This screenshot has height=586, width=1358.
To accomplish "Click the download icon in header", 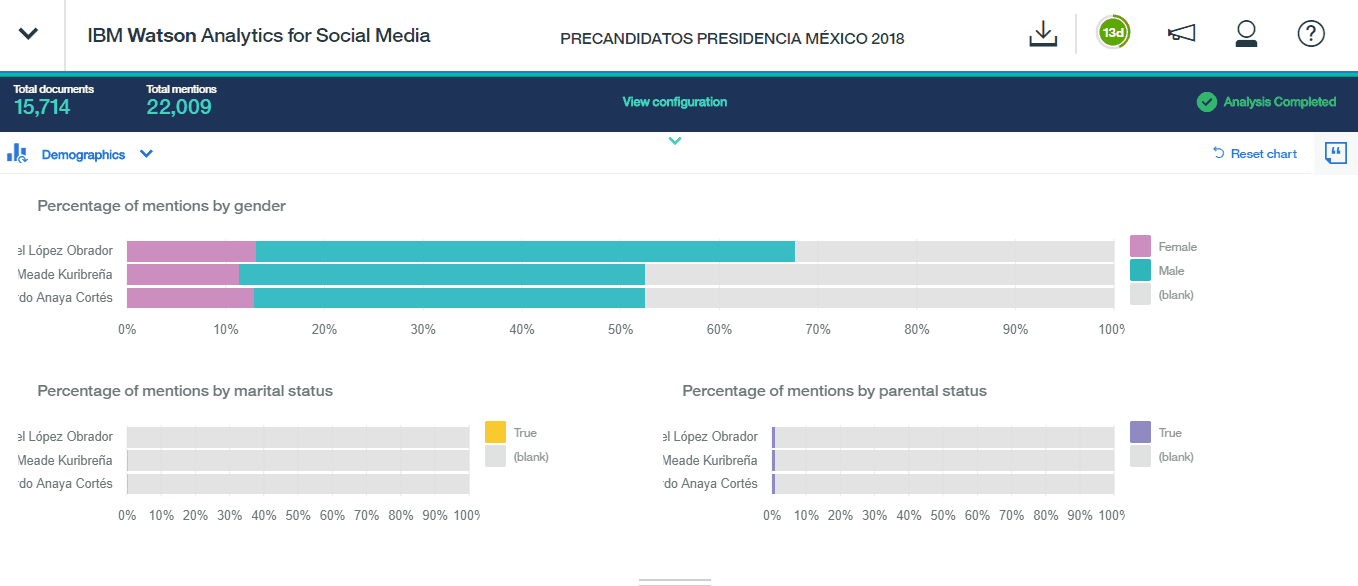I will [x=1043, y=34].
